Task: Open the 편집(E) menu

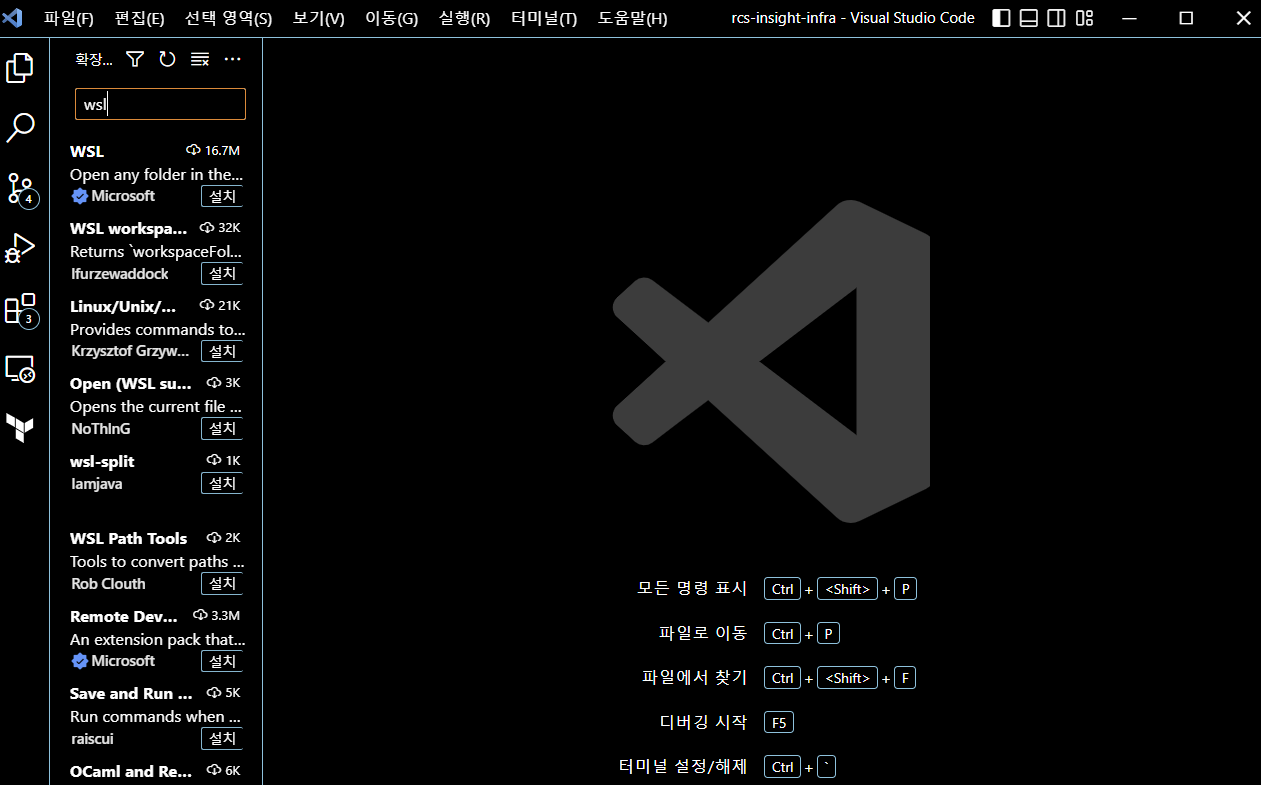Action: click(140, 18)
